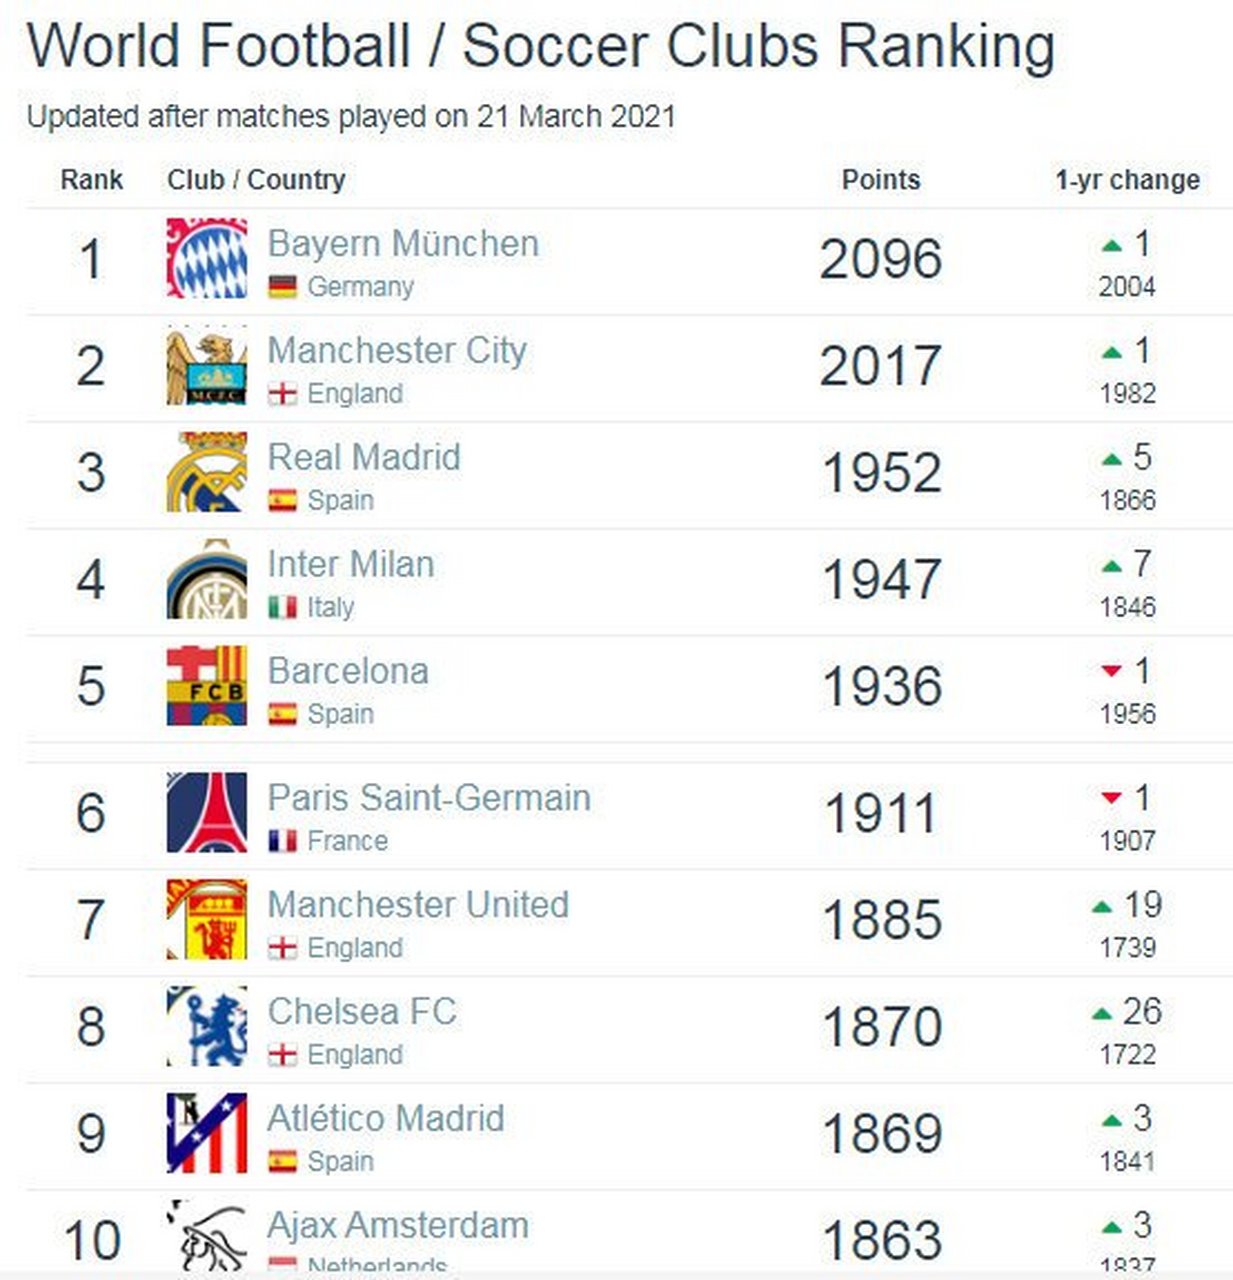Click the Bayern München club crest
Image resolution: width=1233 pixels, height=1280 pixels.
coord(207,258)
